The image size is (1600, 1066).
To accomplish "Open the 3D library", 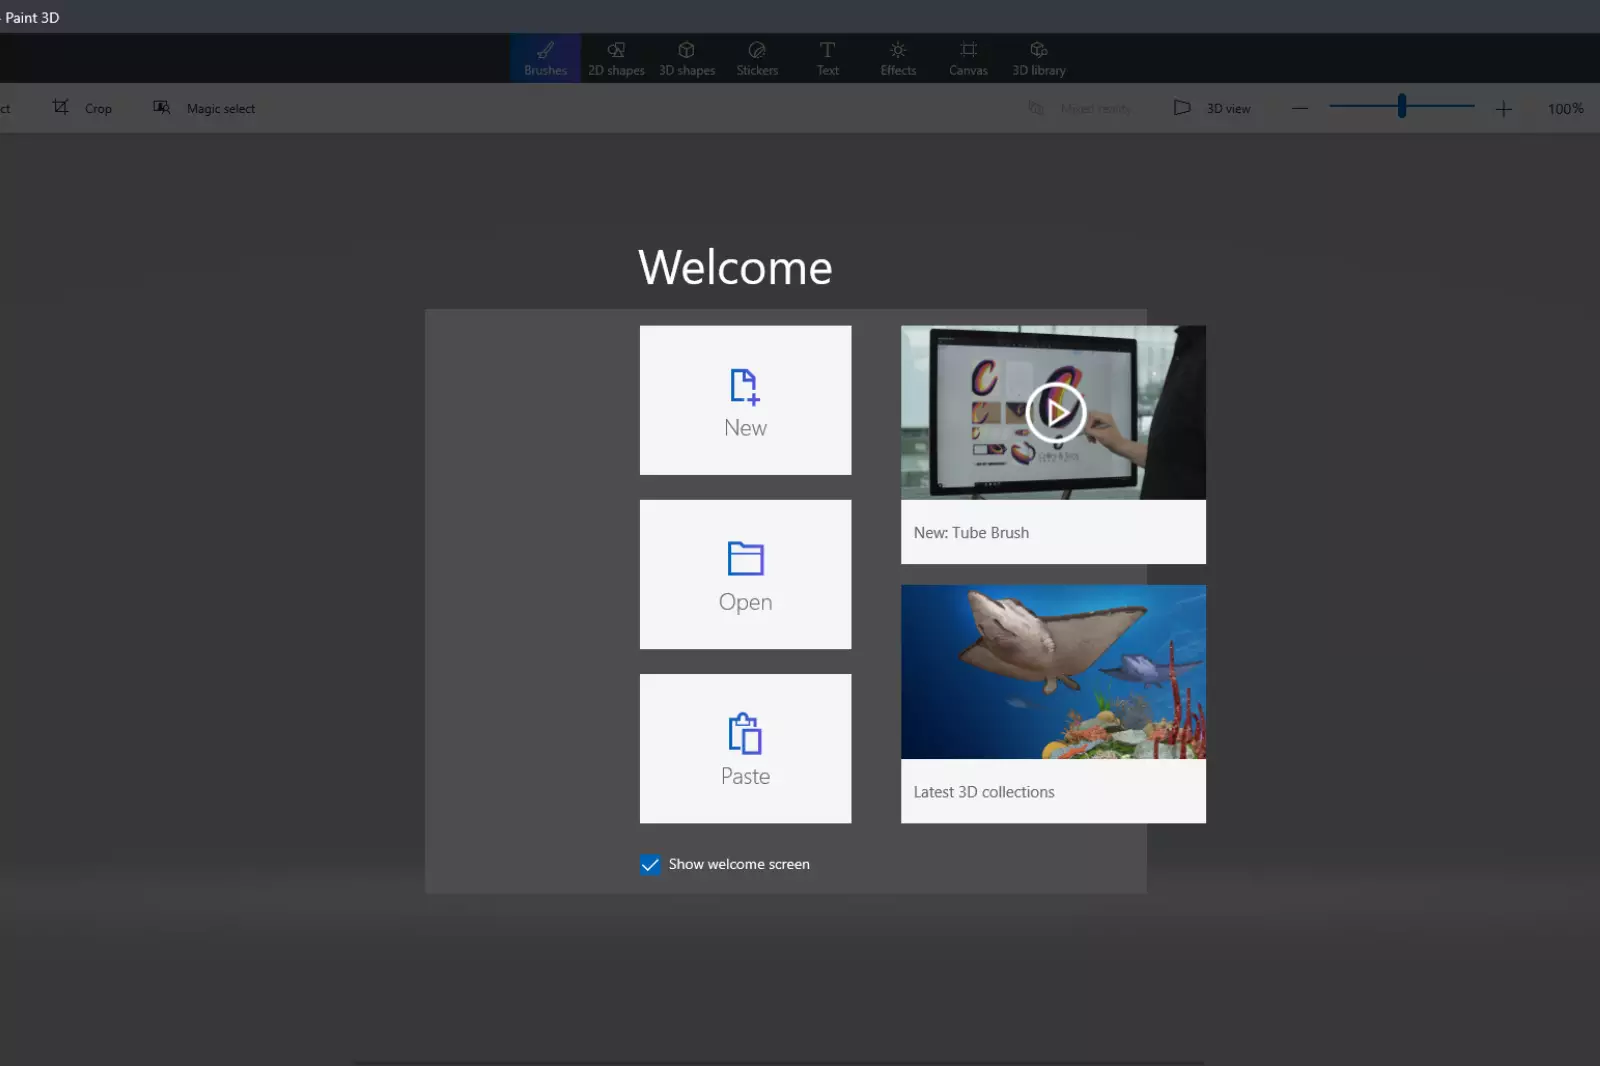I will coord(1039,58).
